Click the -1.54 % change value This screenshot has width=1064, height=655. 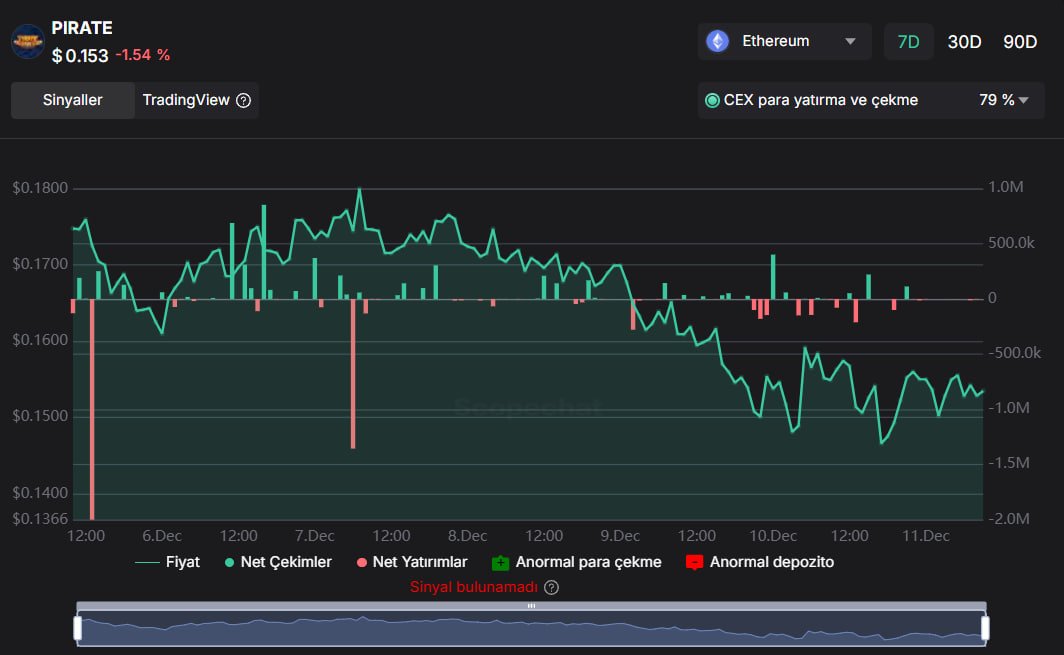point(142,55)
